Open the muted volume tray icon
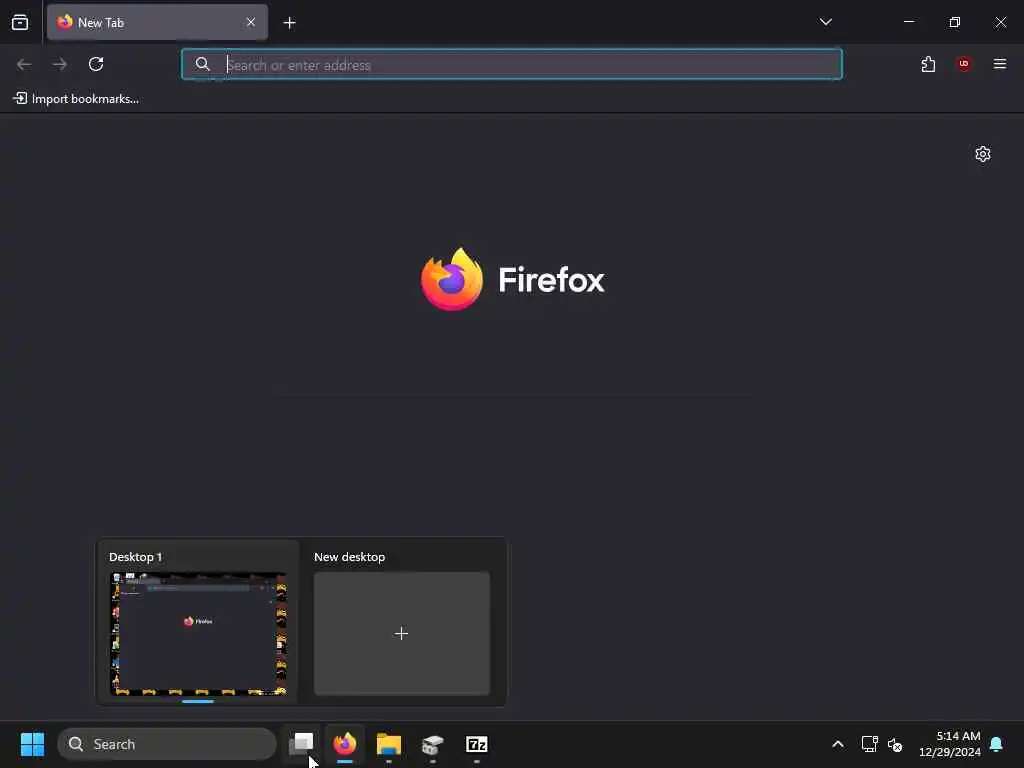 pos(895,744)
